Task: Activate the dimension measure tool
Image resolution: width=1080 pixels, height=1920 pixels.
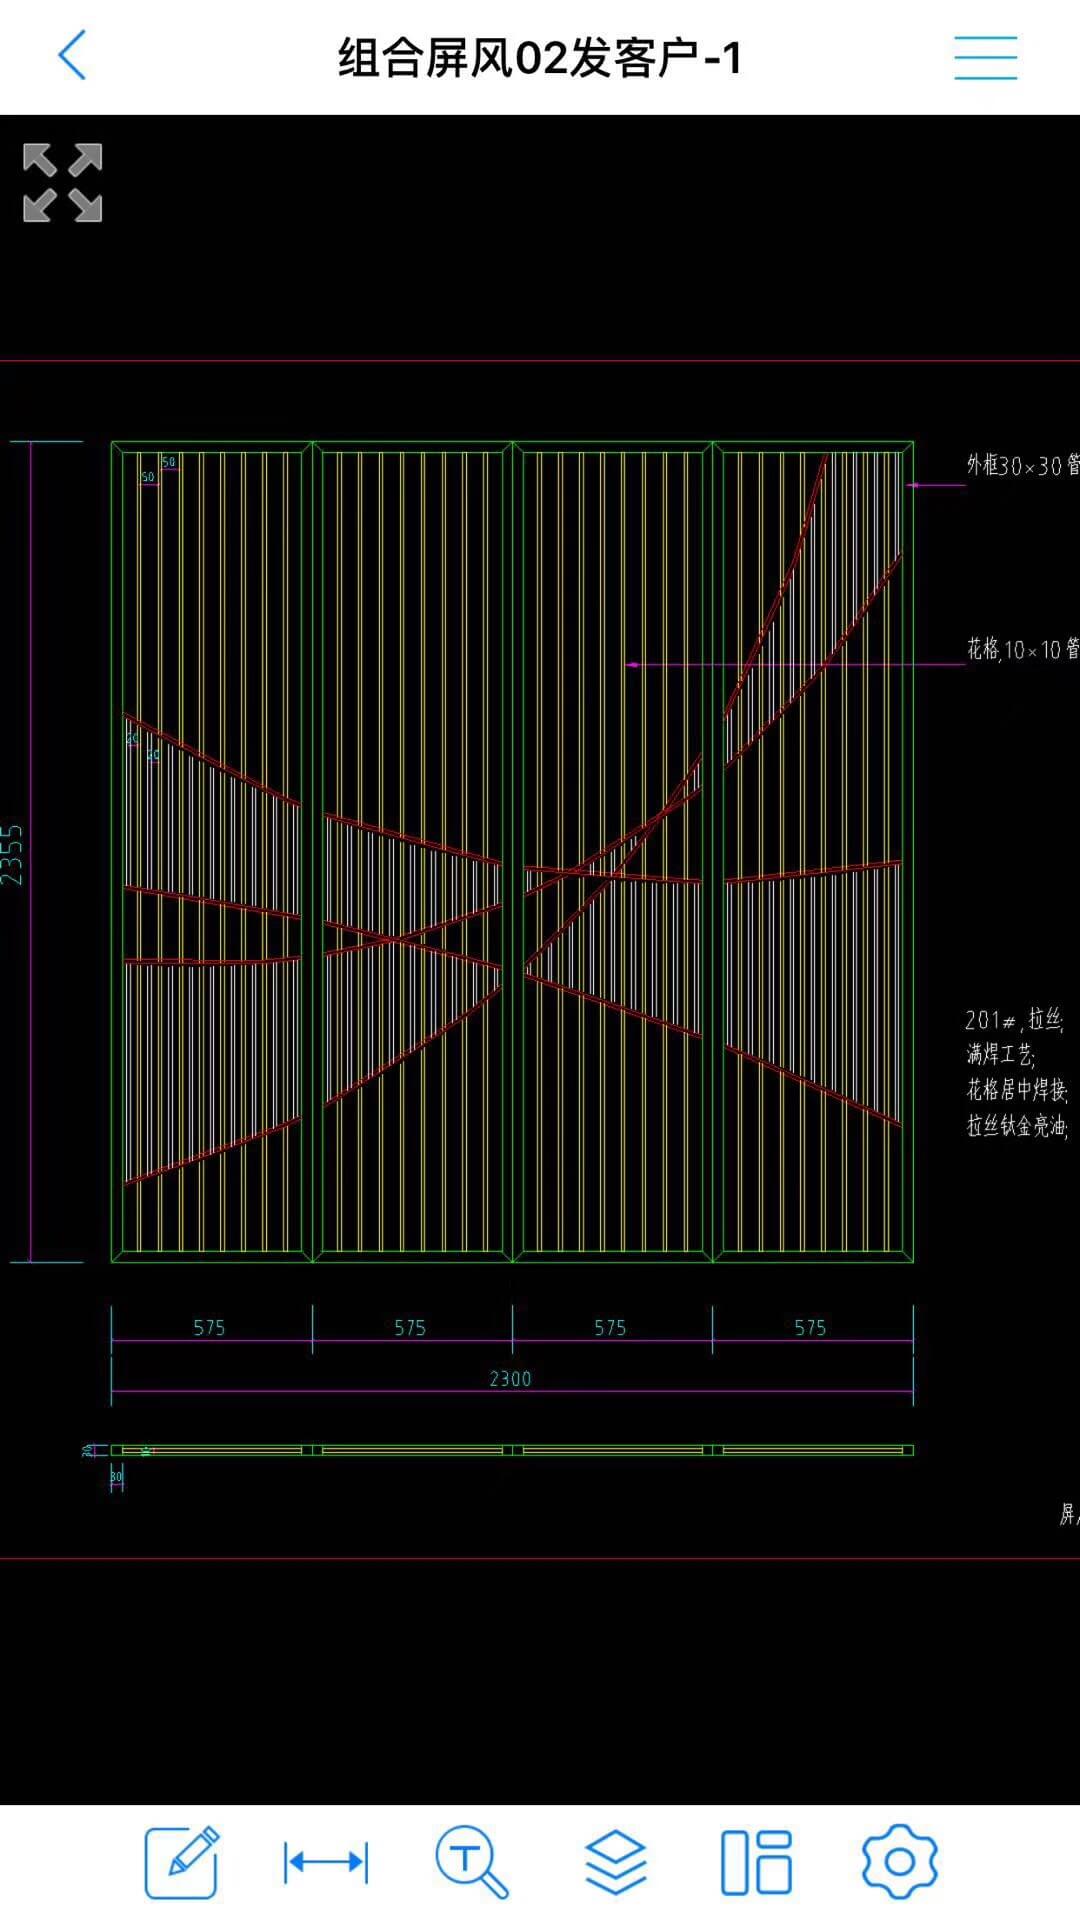Action: click(x=326, y=1862)
